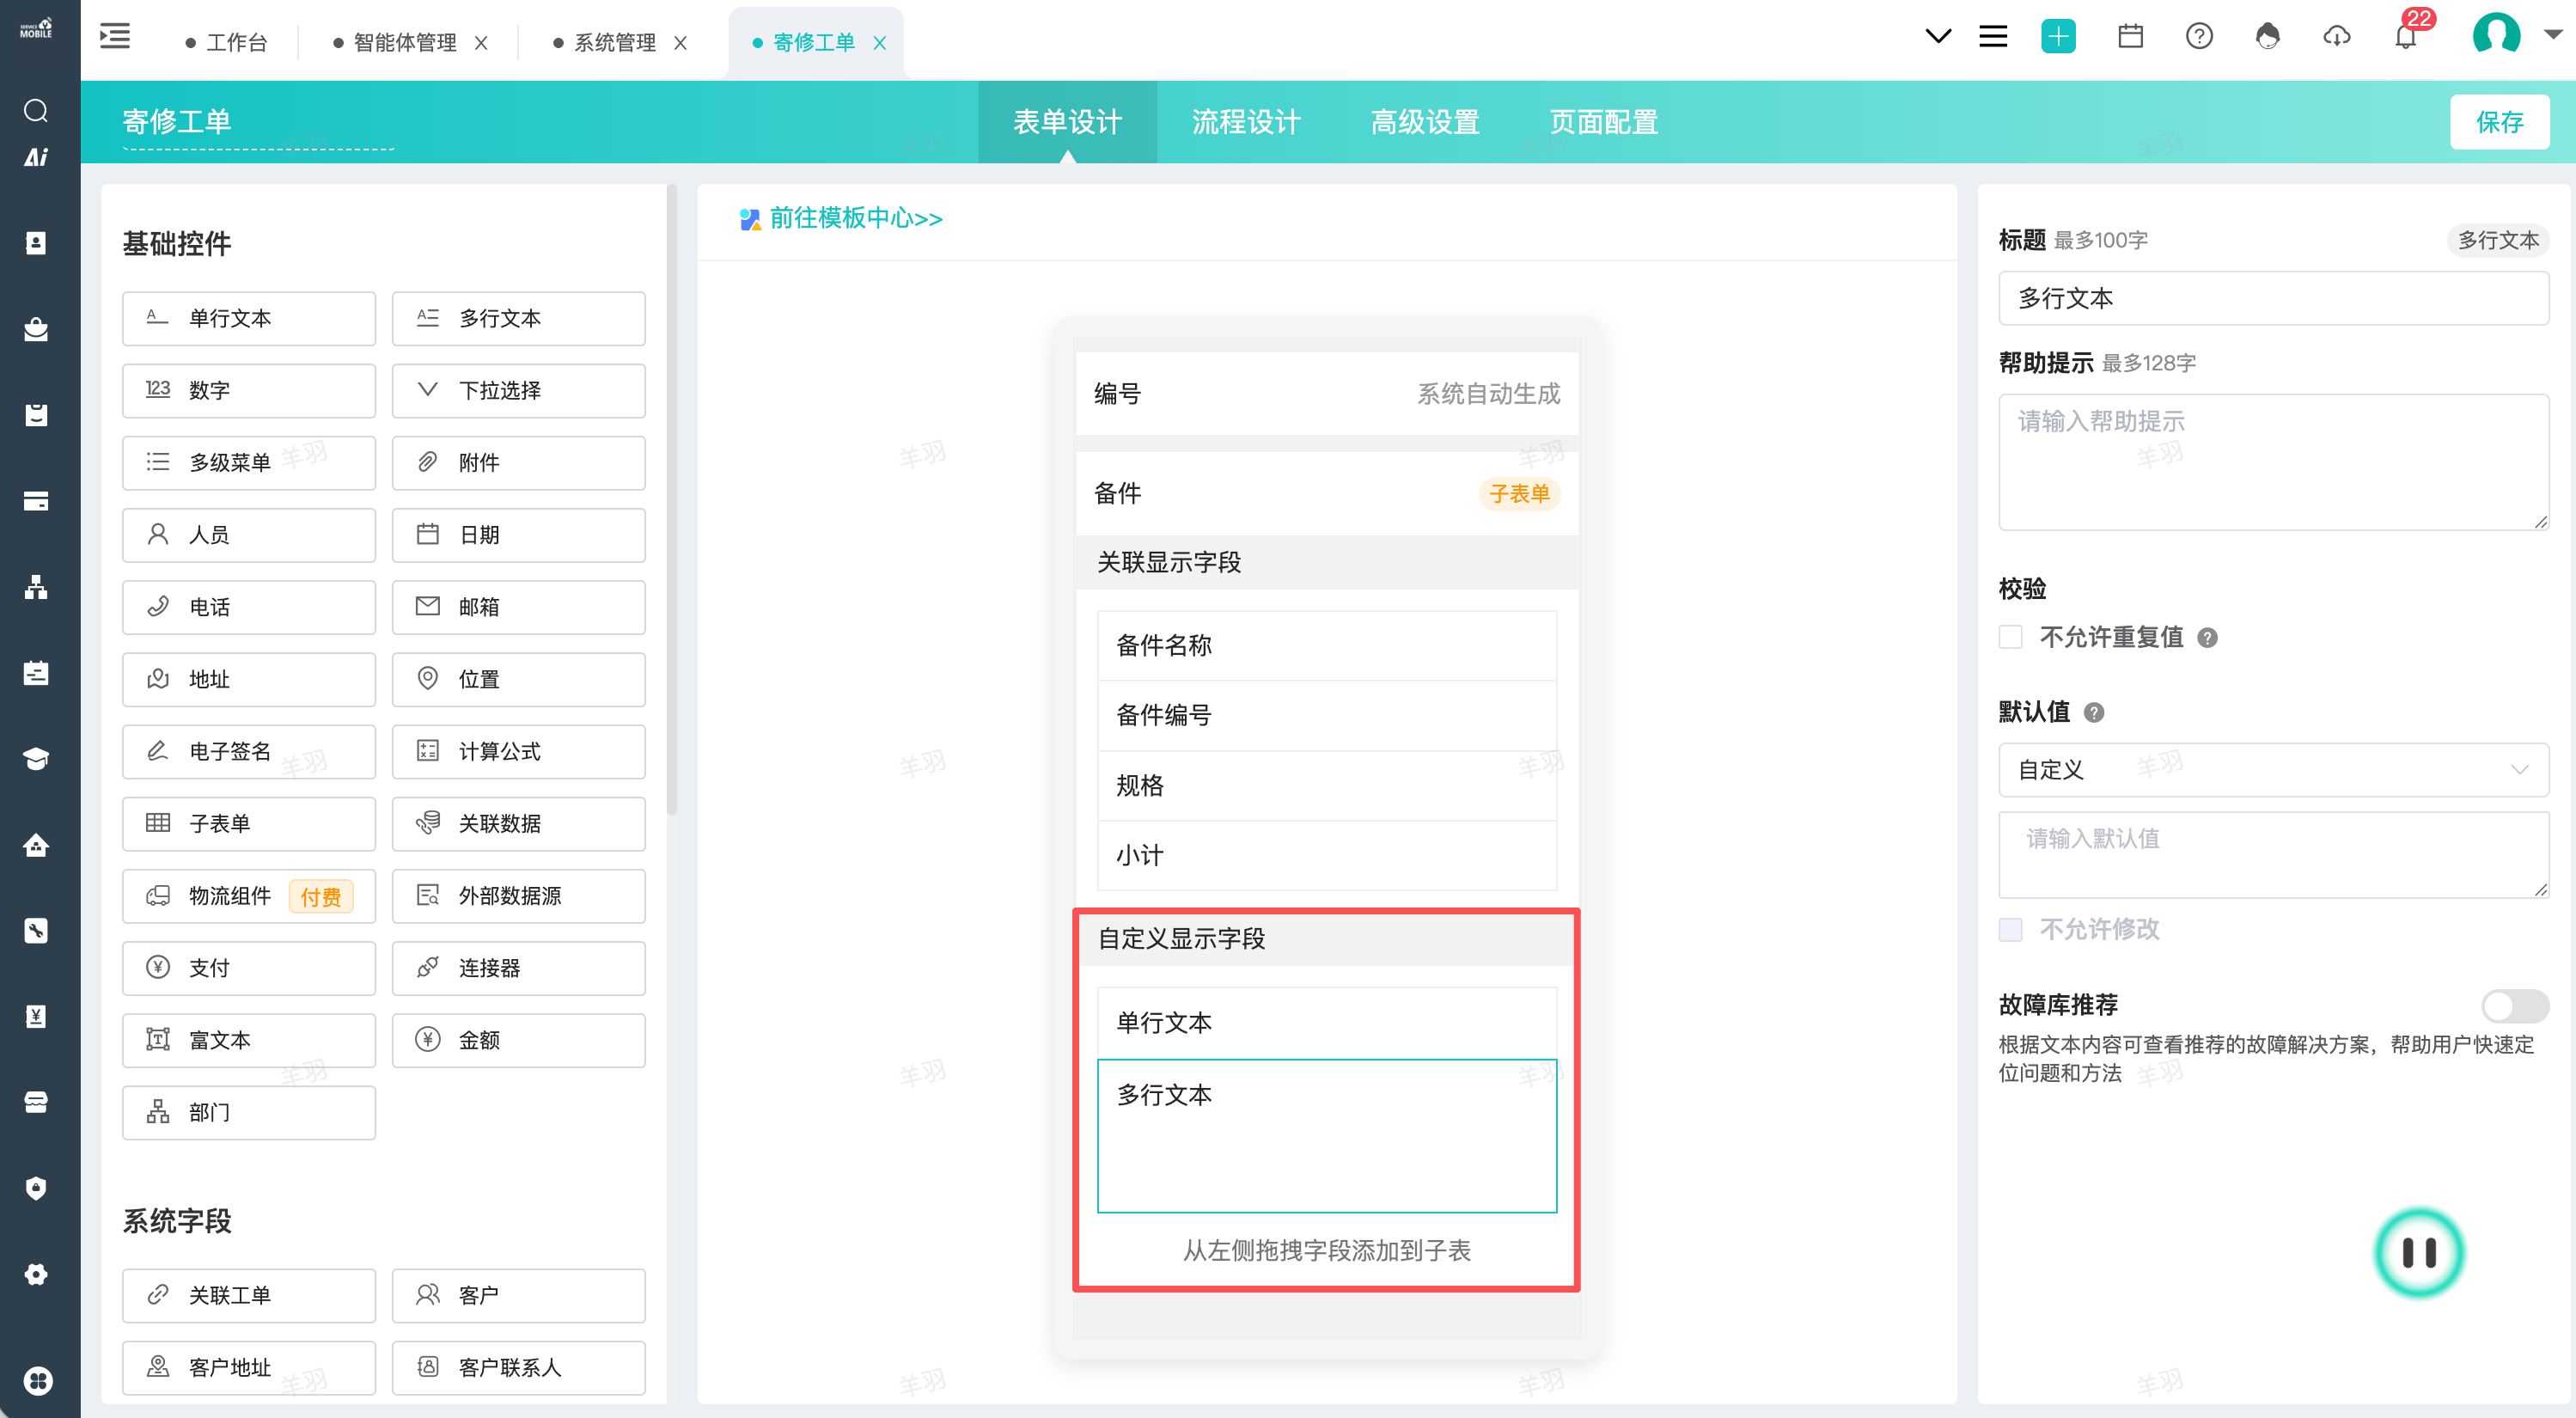Enable the 故障库推荐 toggle switch

(x=2514, y=1005)
